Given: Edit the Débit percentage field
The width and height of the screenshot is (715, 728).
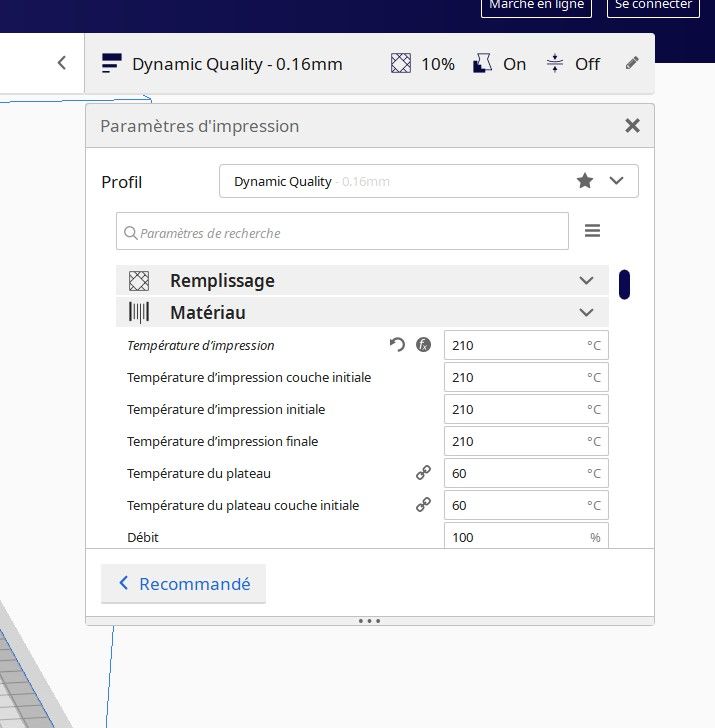Looking at the screenshot, I should 526,536.
